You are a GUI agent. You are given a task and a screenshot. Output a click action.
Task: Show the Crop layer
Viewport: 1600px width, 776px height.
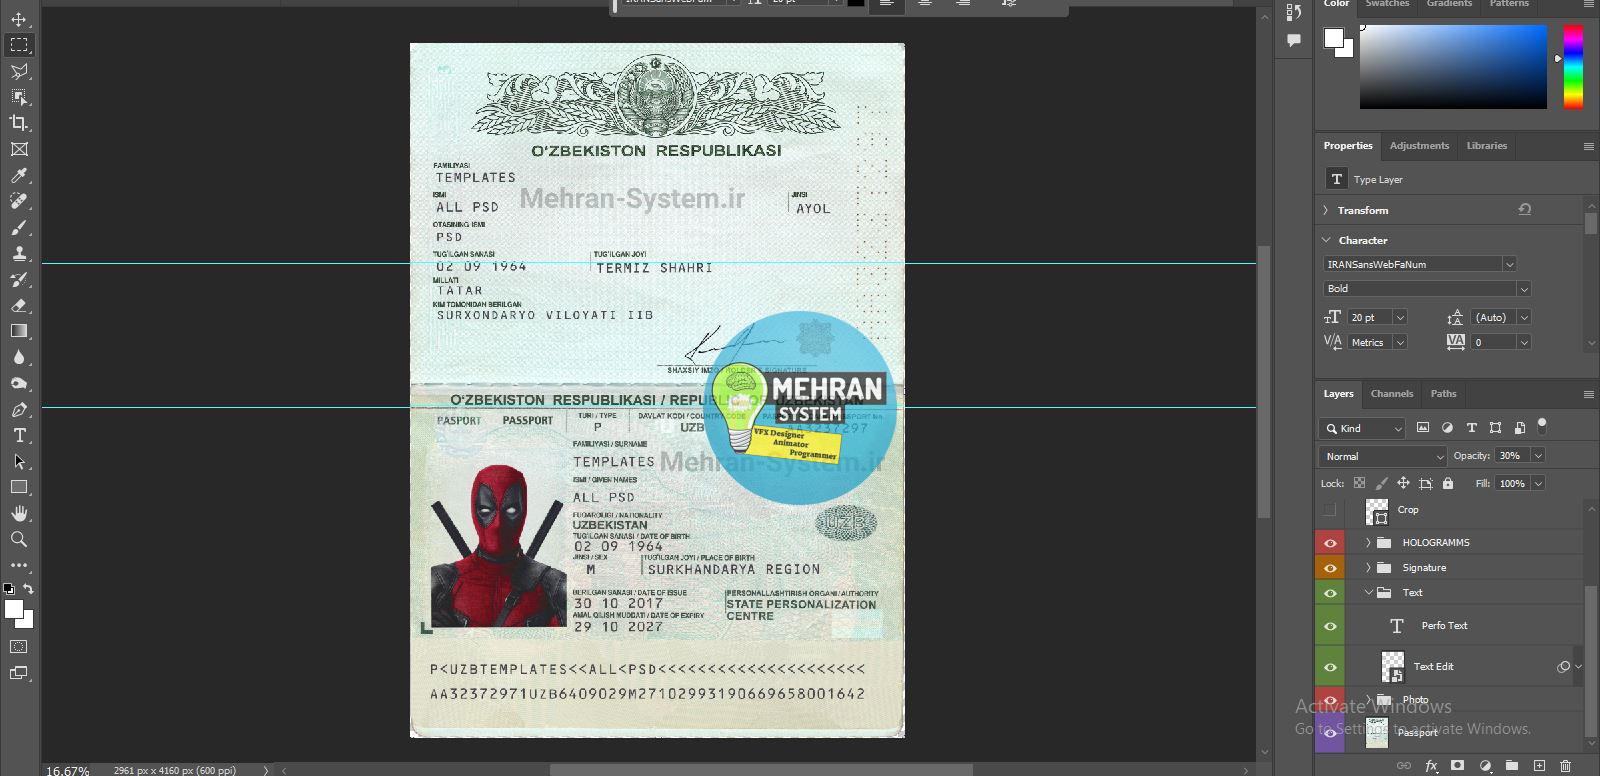[1330, 510]
